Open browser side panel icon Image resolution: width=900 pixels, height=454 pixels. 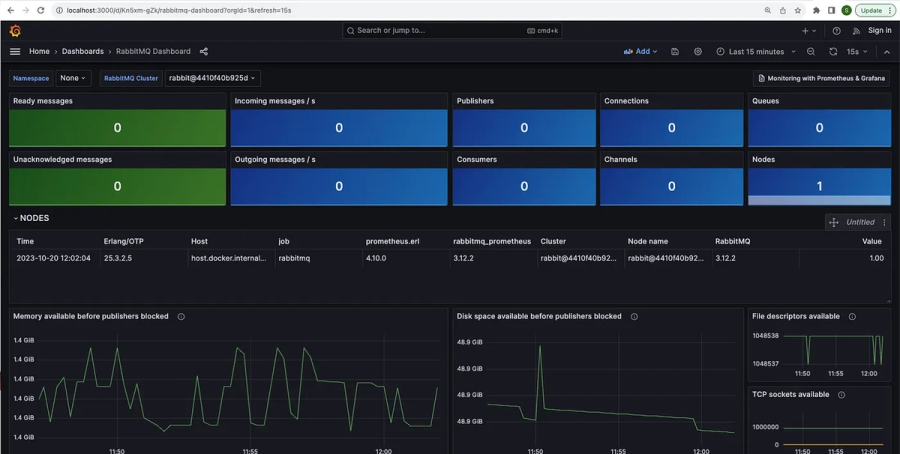(831, 10)
